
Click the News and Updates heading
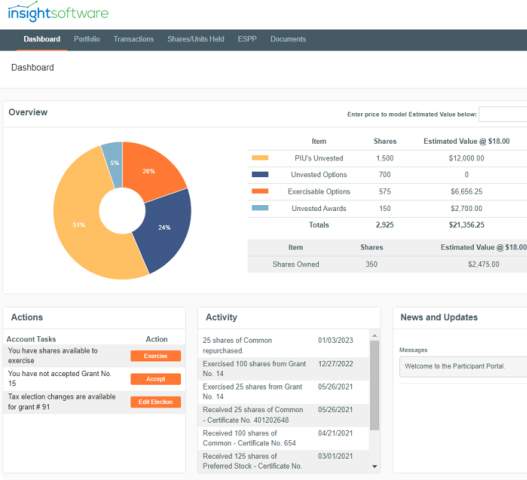point(439,317)
